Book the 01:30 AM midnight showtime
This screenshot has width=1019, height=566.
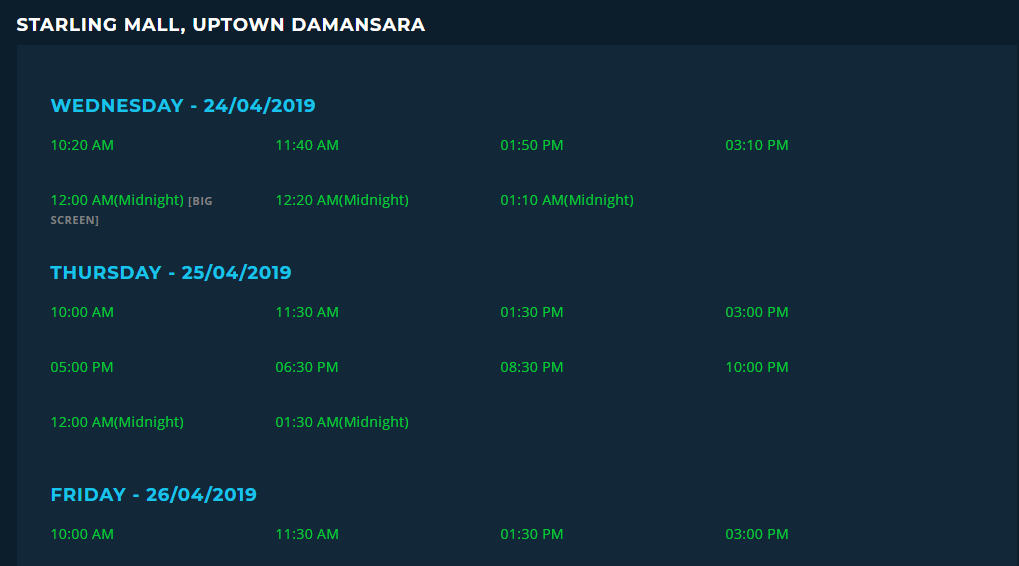click(x=342, y=422)
